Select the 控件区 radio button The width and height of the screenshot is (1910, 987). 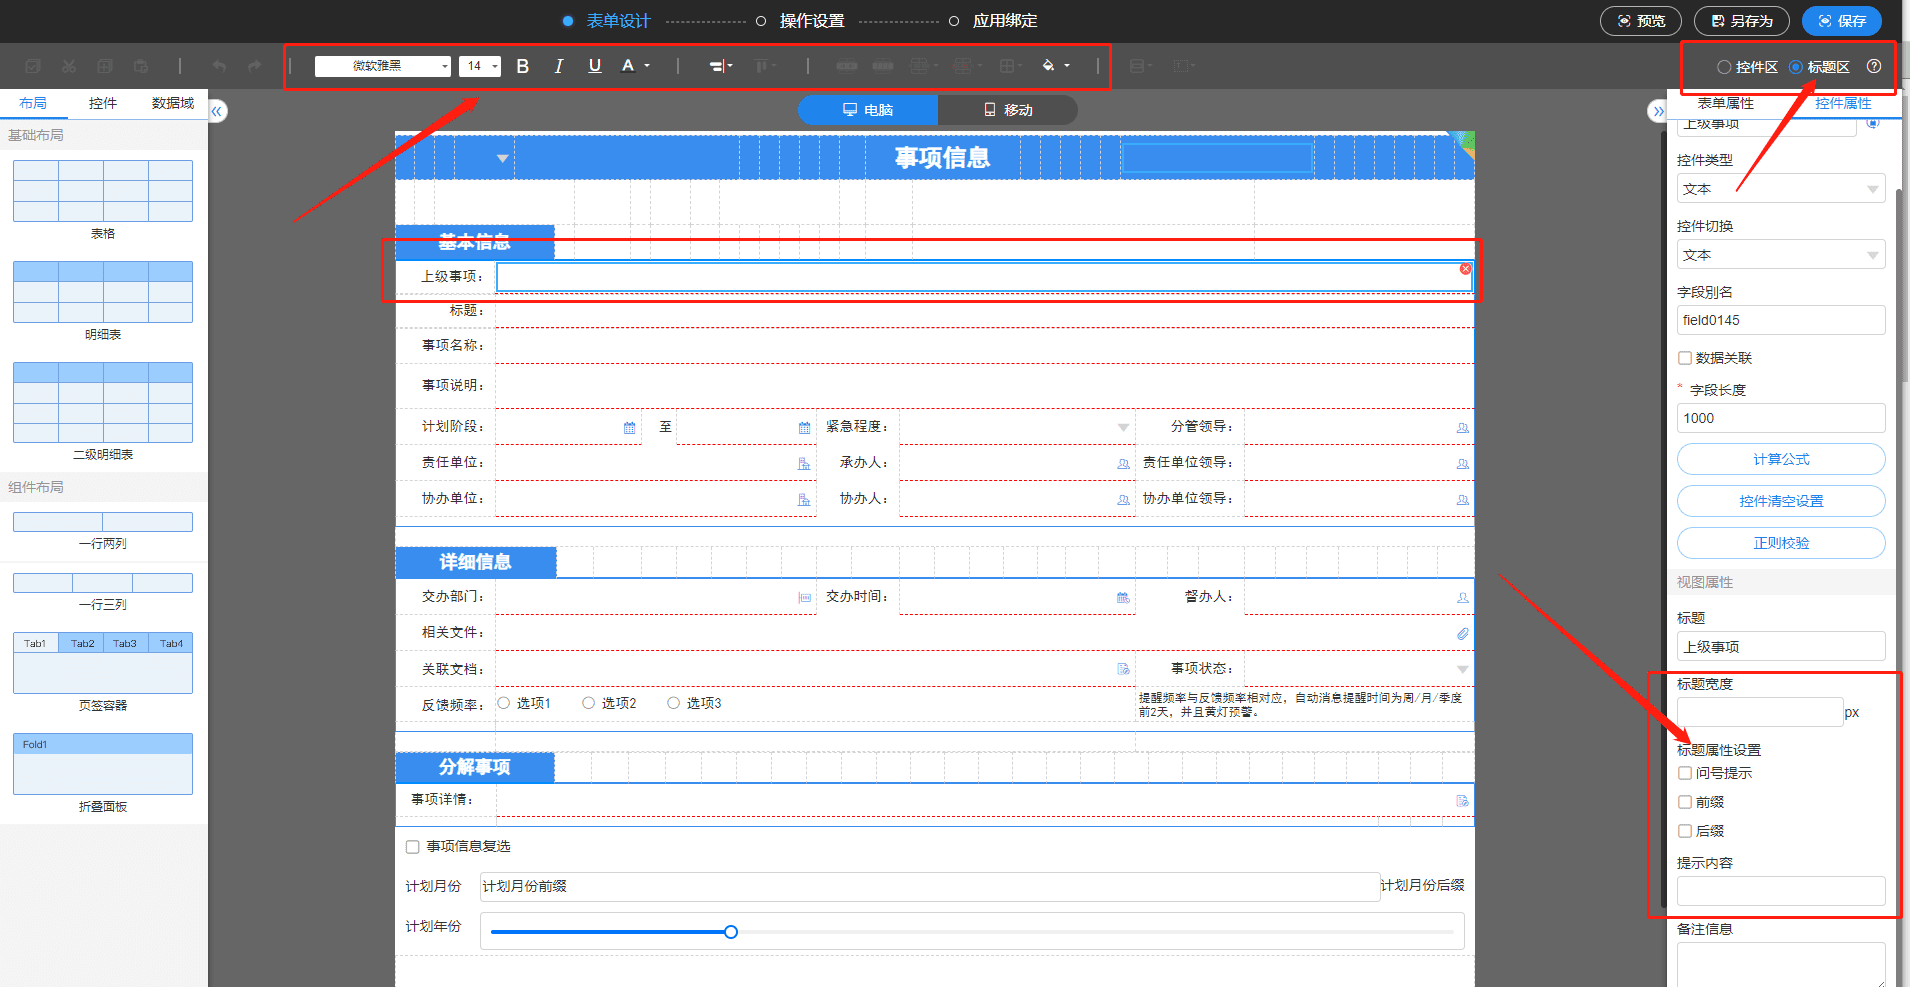point(1724,67)
